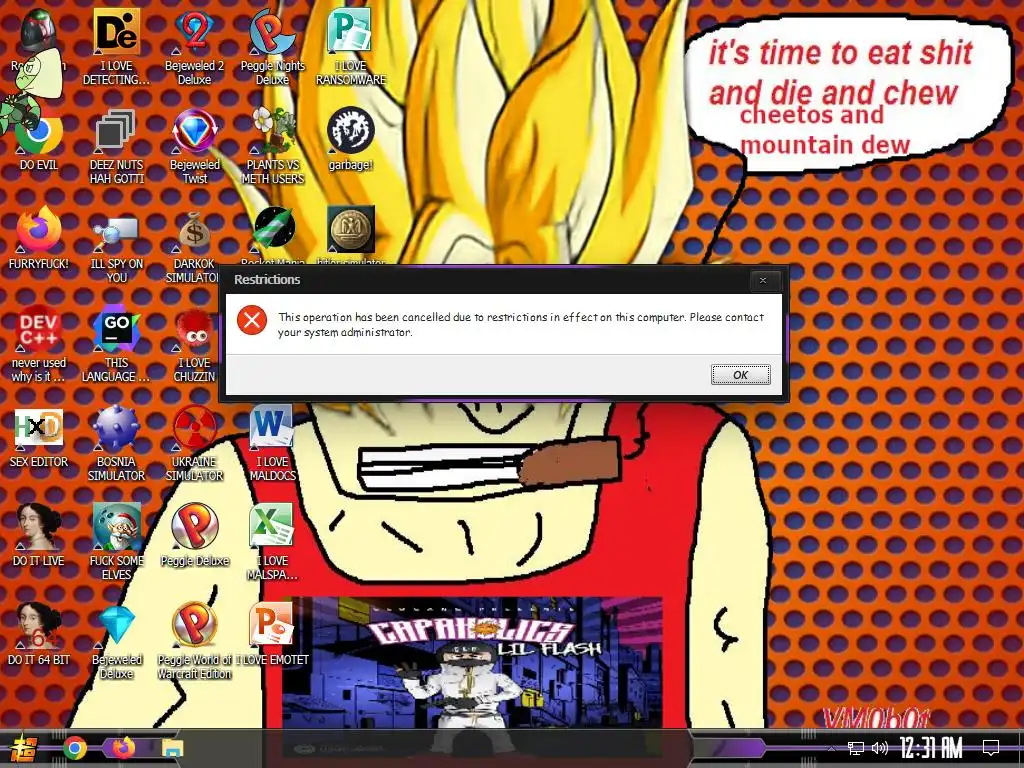1024x768 pixels.
Task: Open the notification center icon
Action: click(x=991, y=748)
